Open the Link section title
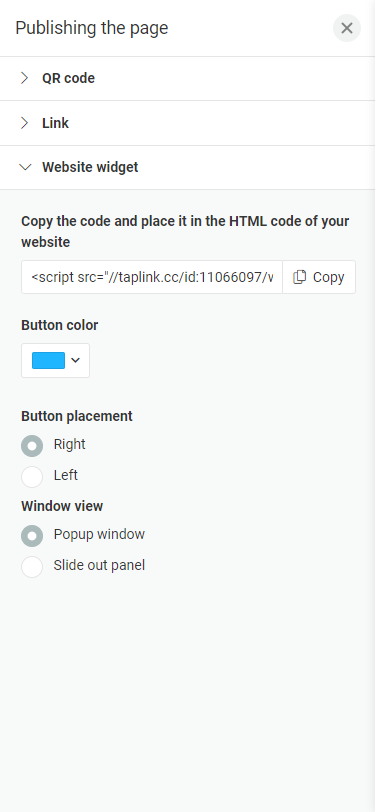 click(x=55, y=123)
